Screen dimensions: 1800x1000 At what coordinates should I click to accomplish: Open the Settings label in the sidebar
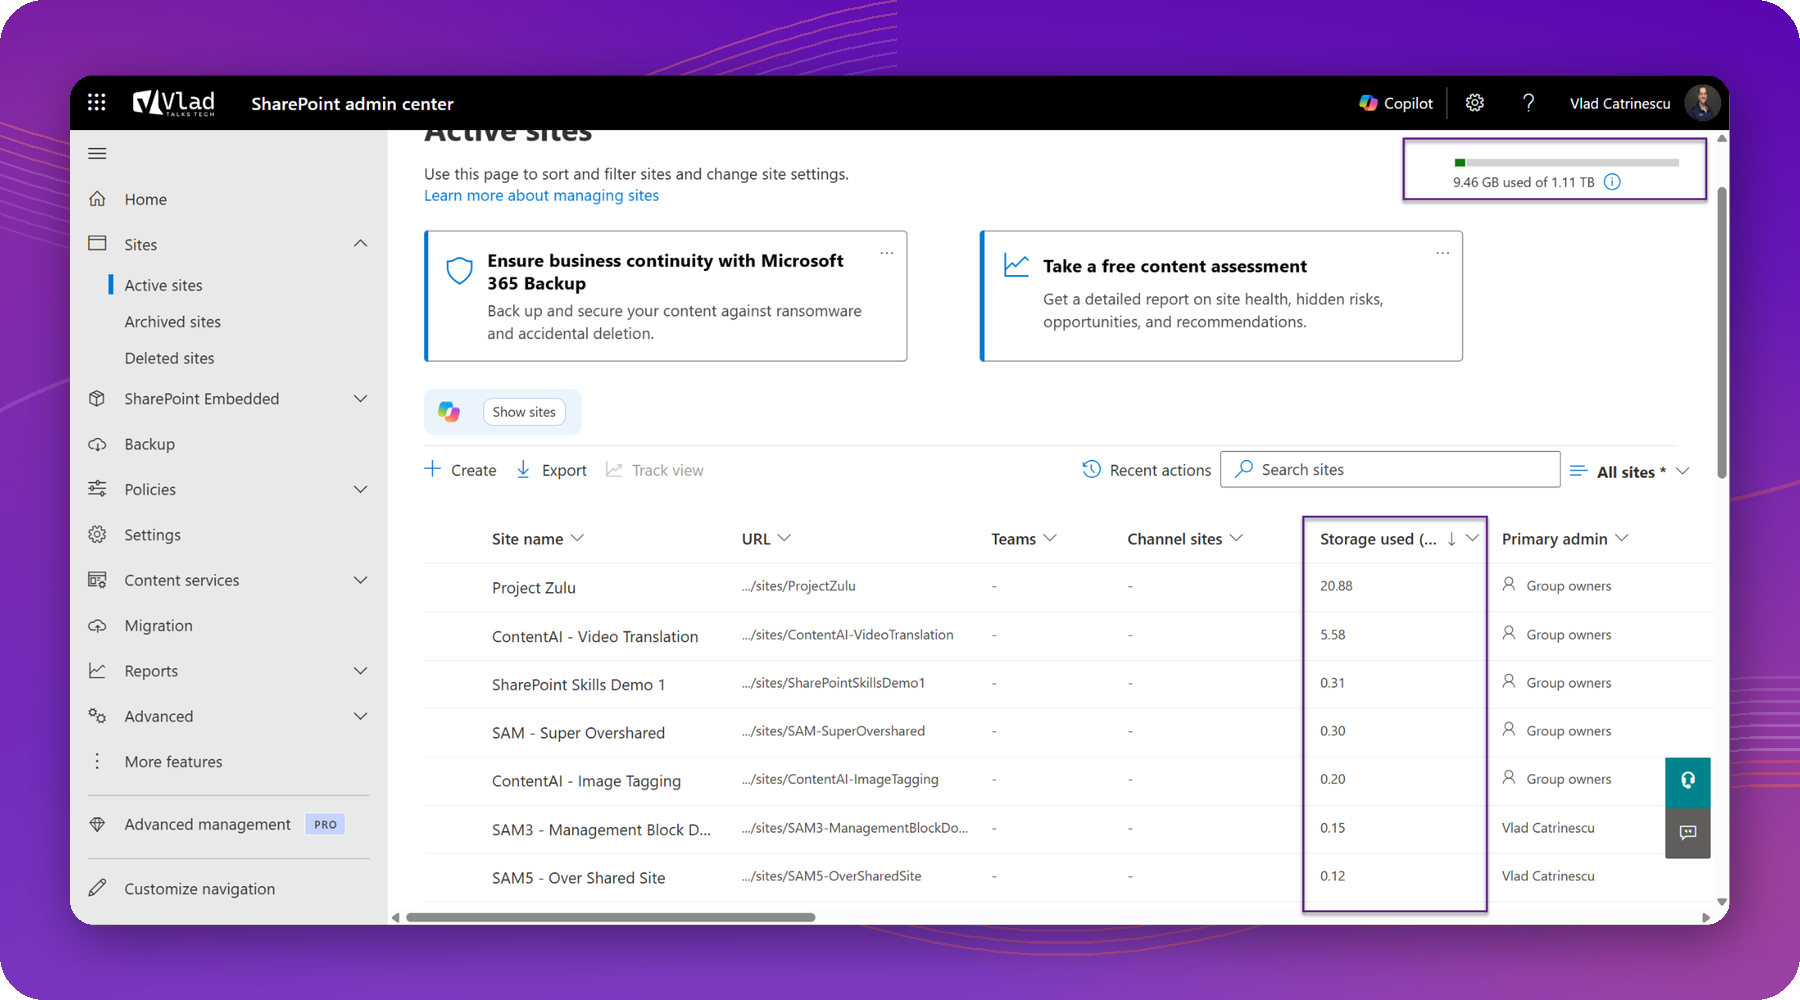(152, 535)
